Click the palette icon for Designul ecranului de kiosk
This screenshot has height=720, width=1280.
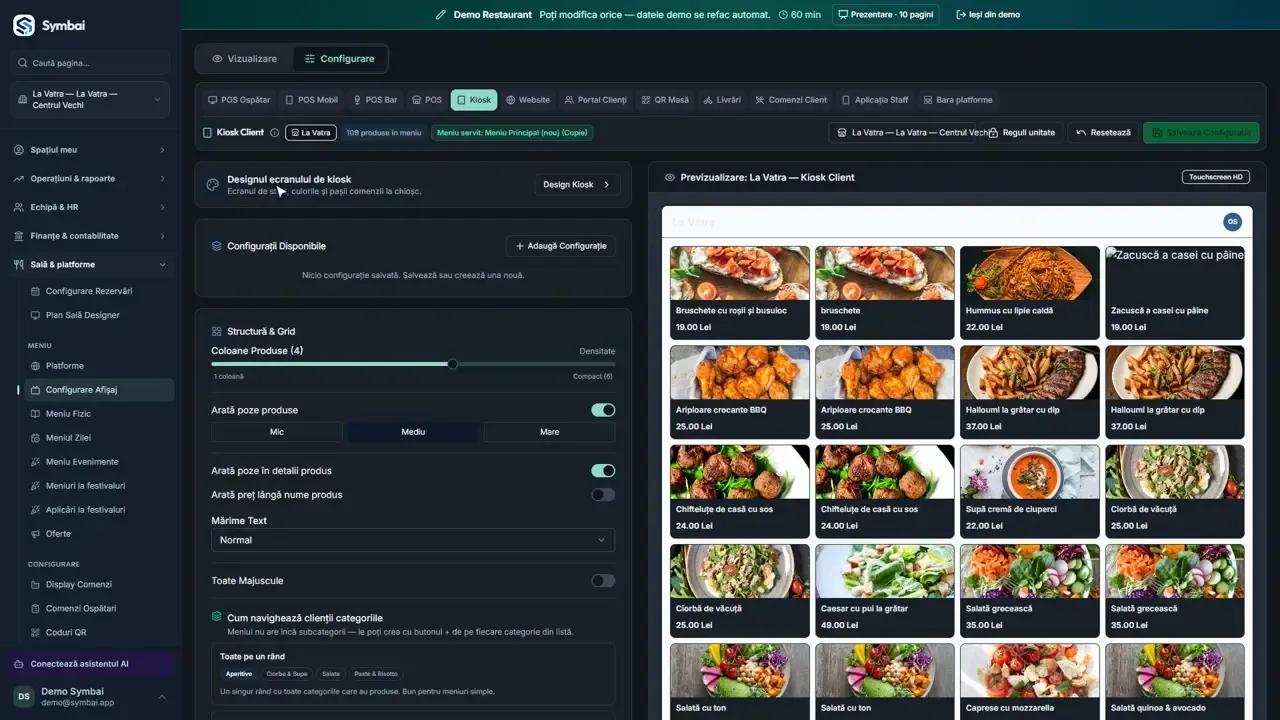coord(212,185)
